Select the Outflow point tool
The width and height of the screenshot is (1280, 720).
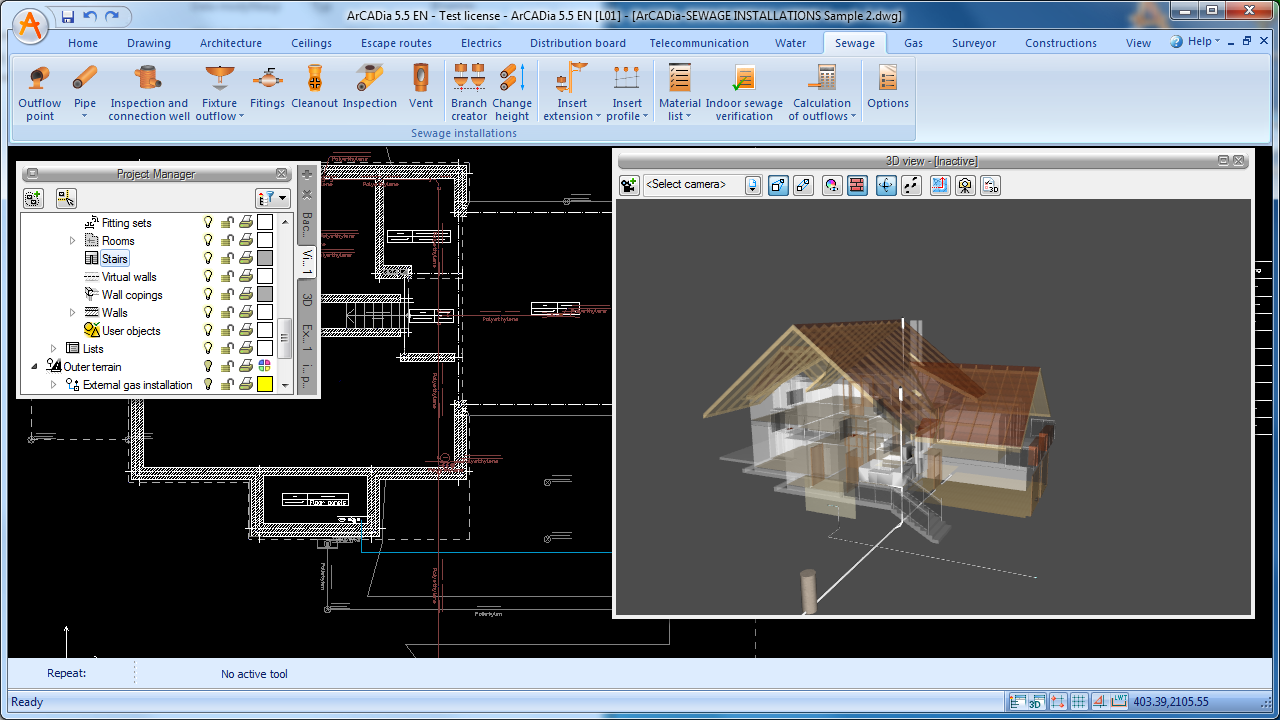coord(40,92)
